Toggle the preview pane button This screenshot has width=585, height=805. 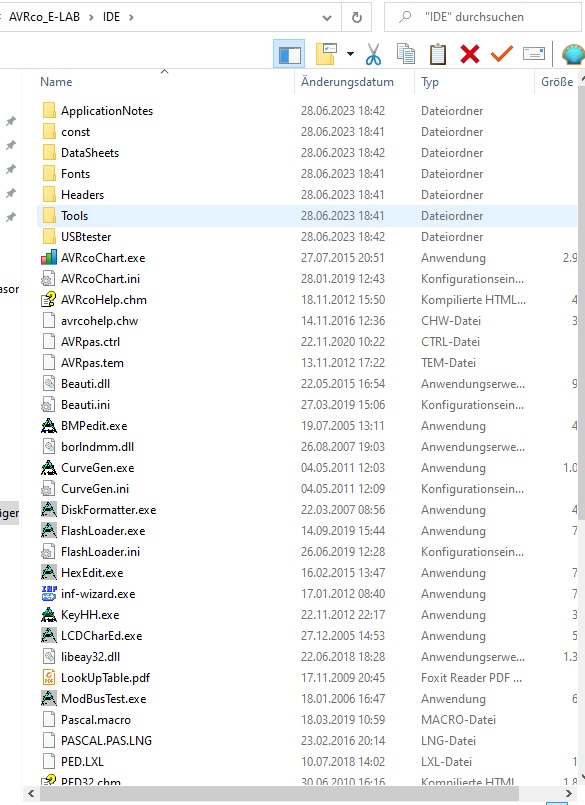[x=289, y=54]
